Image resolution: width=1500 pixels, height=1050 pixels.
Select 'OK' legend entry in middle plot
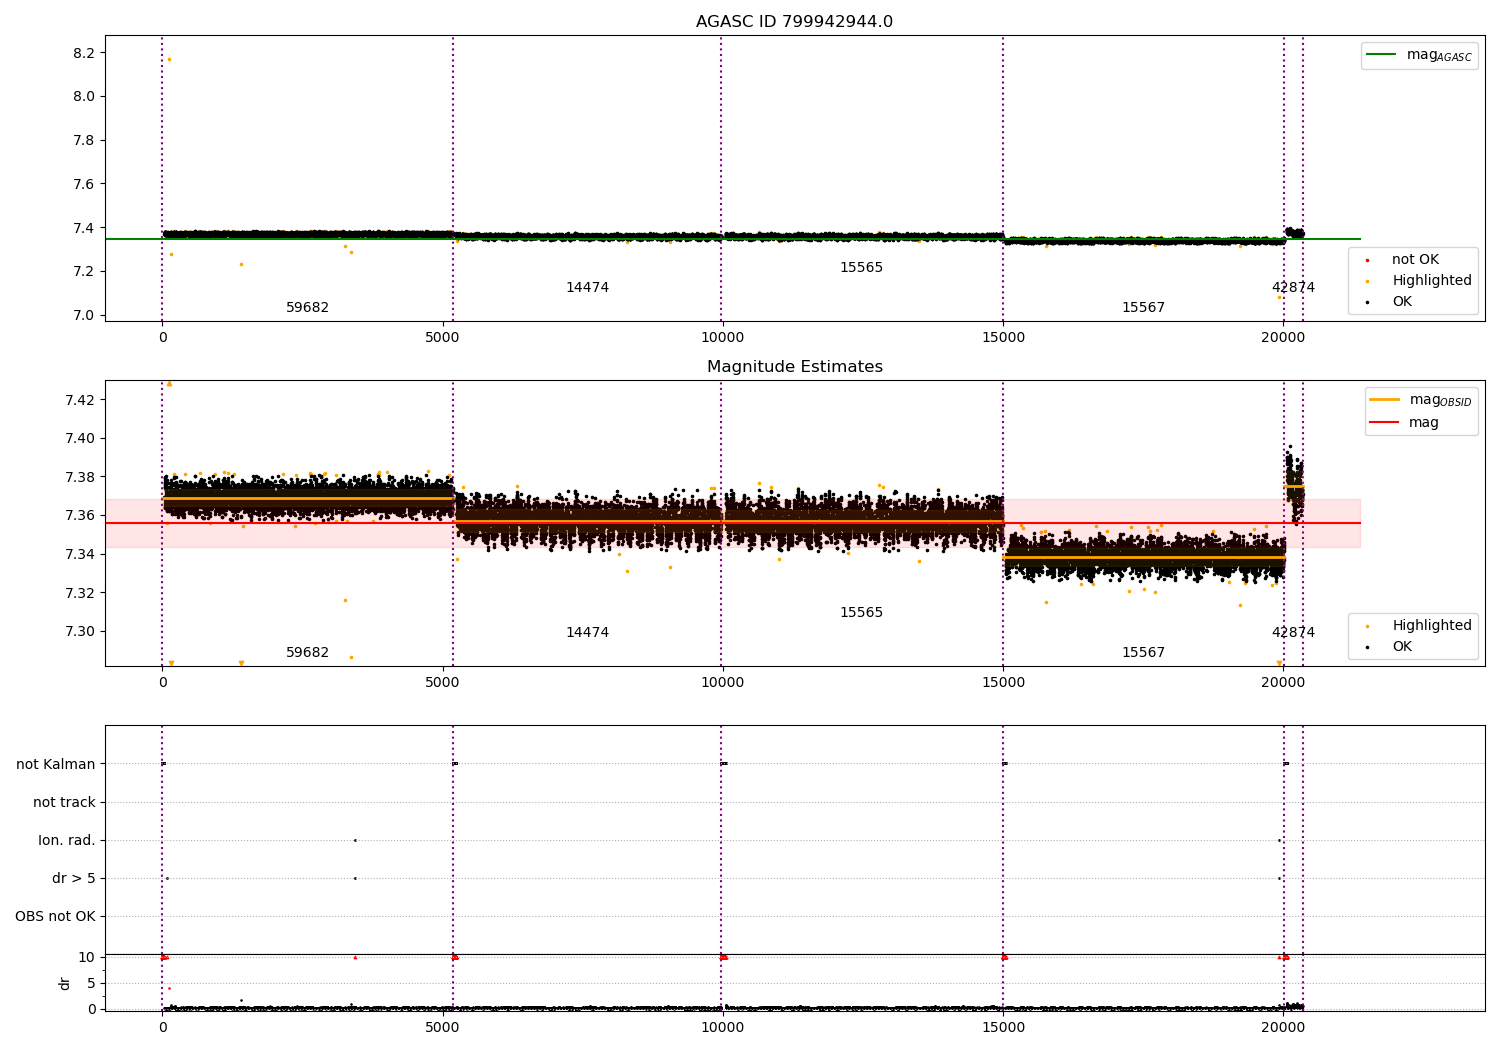[x=1402, y=647]
